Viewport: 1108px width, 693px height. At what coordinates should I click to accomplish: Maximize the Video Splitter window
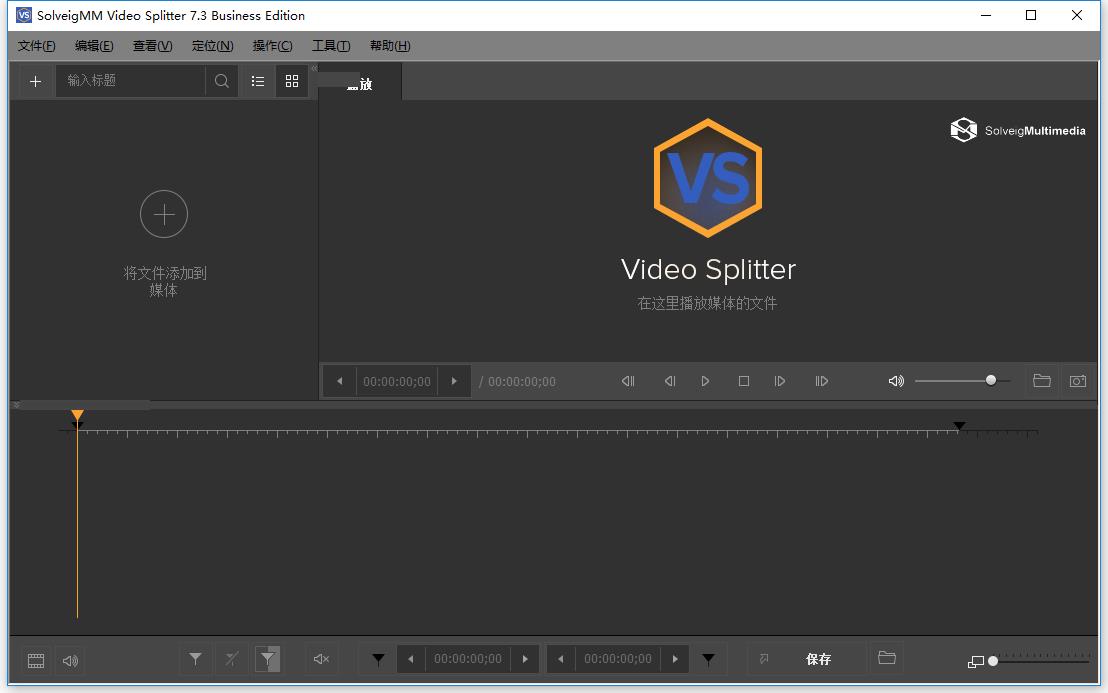1031,16
